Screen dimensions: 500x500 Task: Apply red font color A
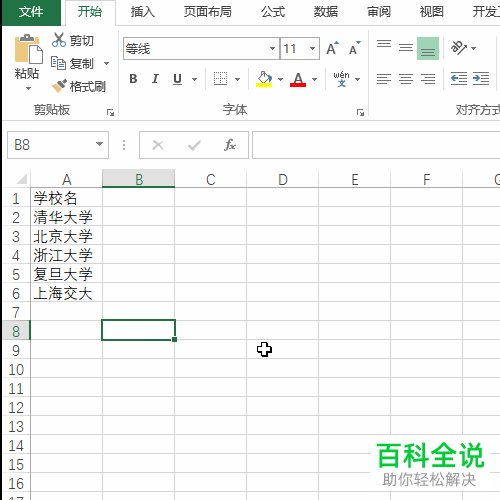[x=298, y=79]
